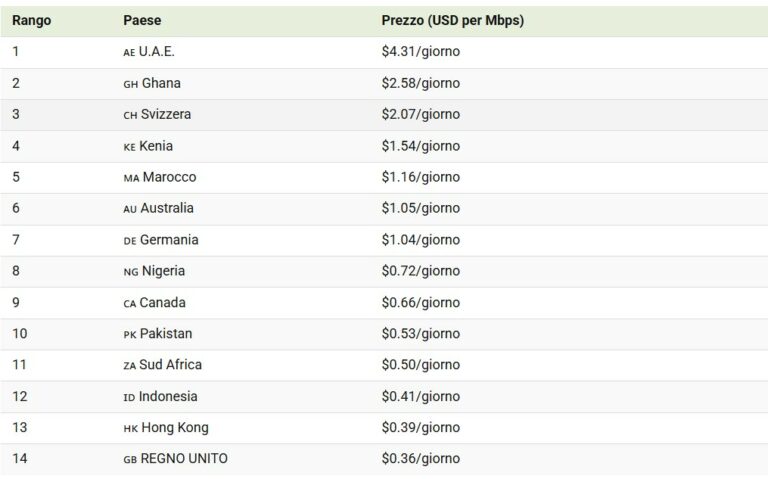768x479 pixels.
Task: Click the Prezzo (USD per Mbps) header
Action: click(x=453, y=20)
